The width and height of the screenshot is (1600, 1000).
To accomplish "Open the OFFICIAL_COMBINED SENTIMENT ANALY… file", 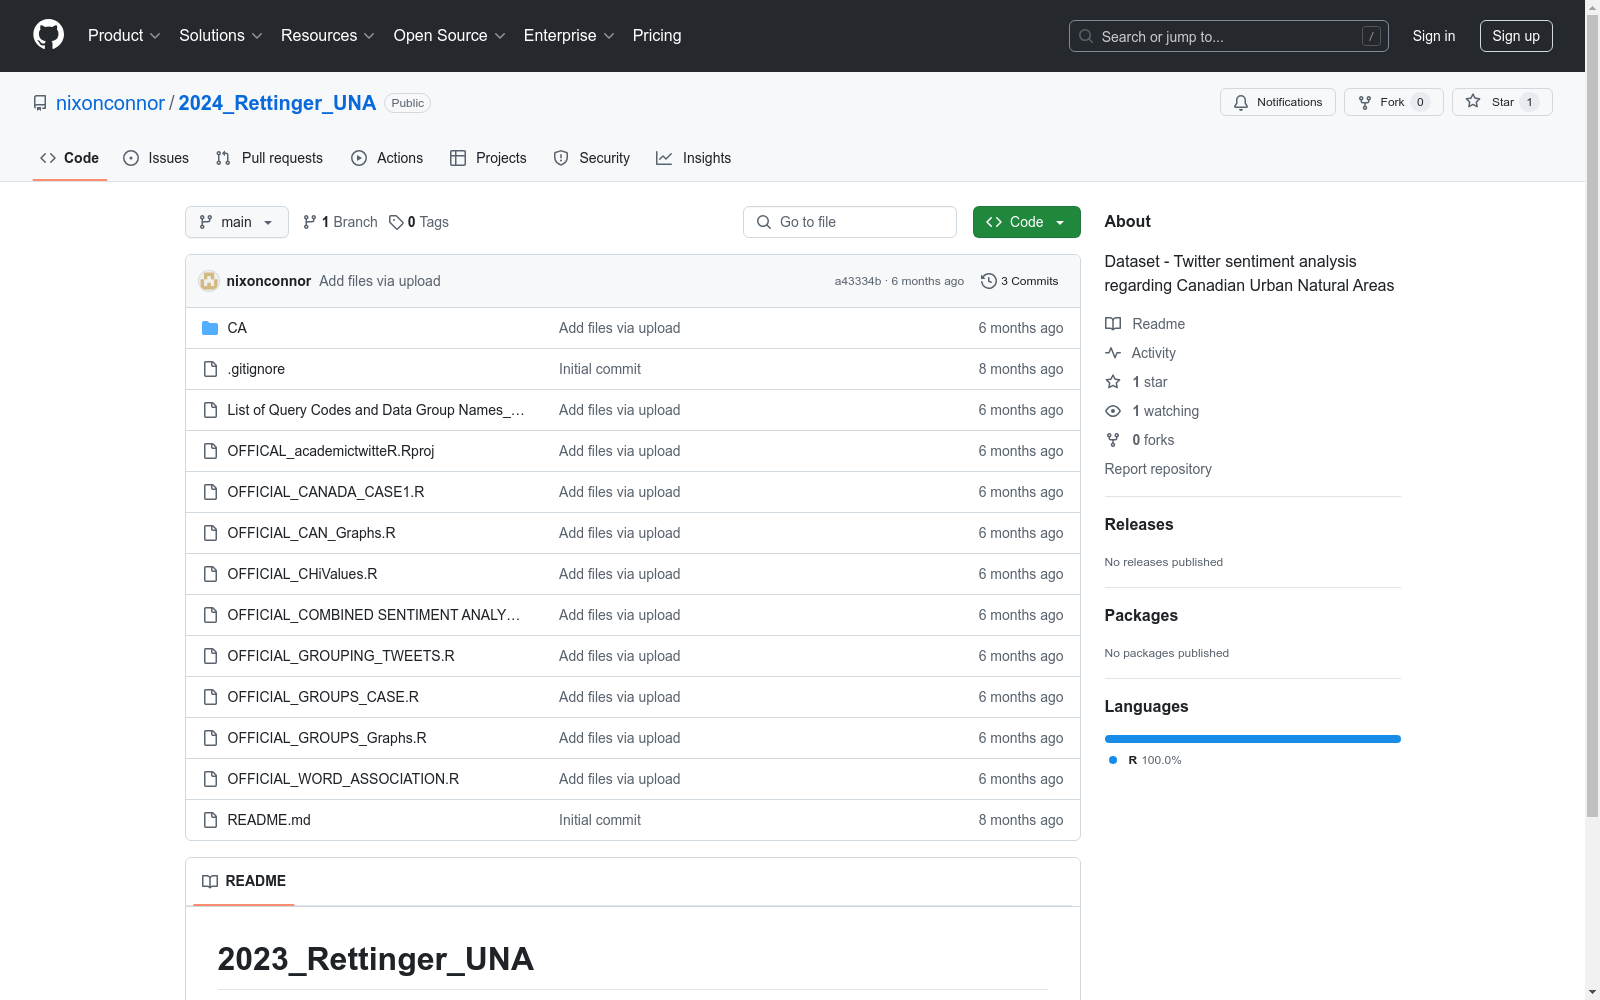I will pyautogui.click(x=374, y=615).
